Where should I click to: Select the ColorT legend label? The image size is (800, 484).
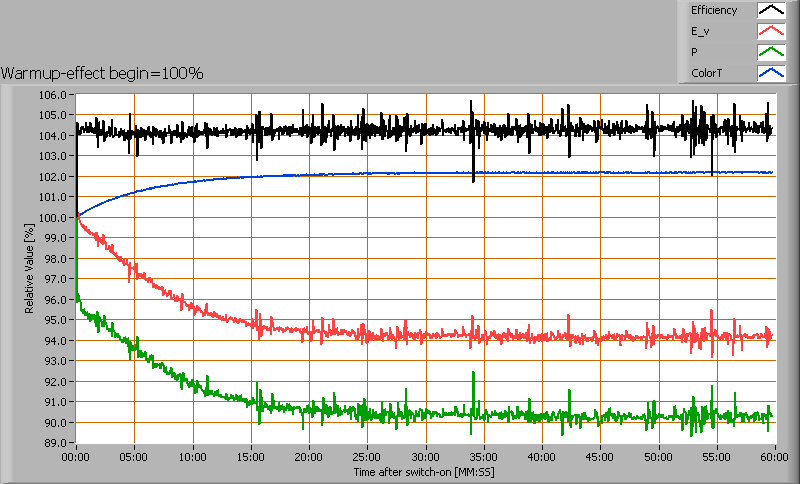(707, 73)
